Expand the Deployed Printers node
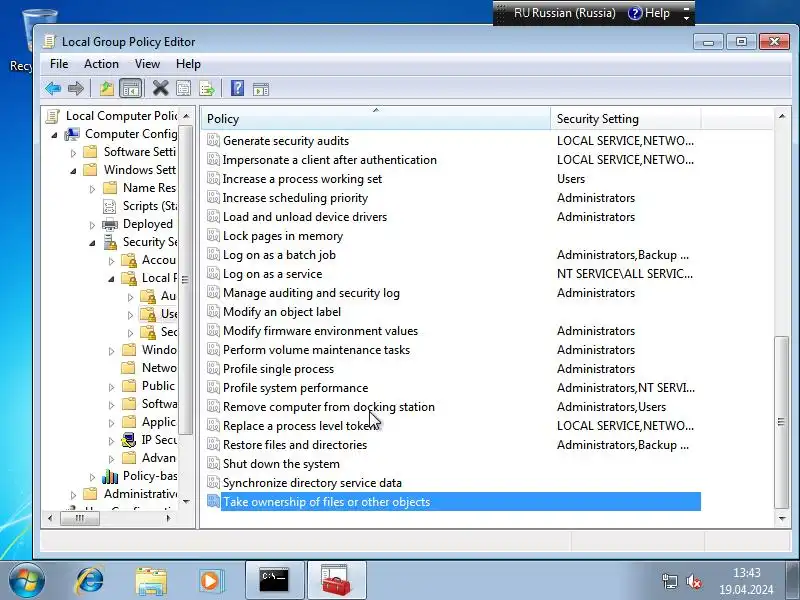The height and width of the screenshot is (600, 800). tap(92, 225)
